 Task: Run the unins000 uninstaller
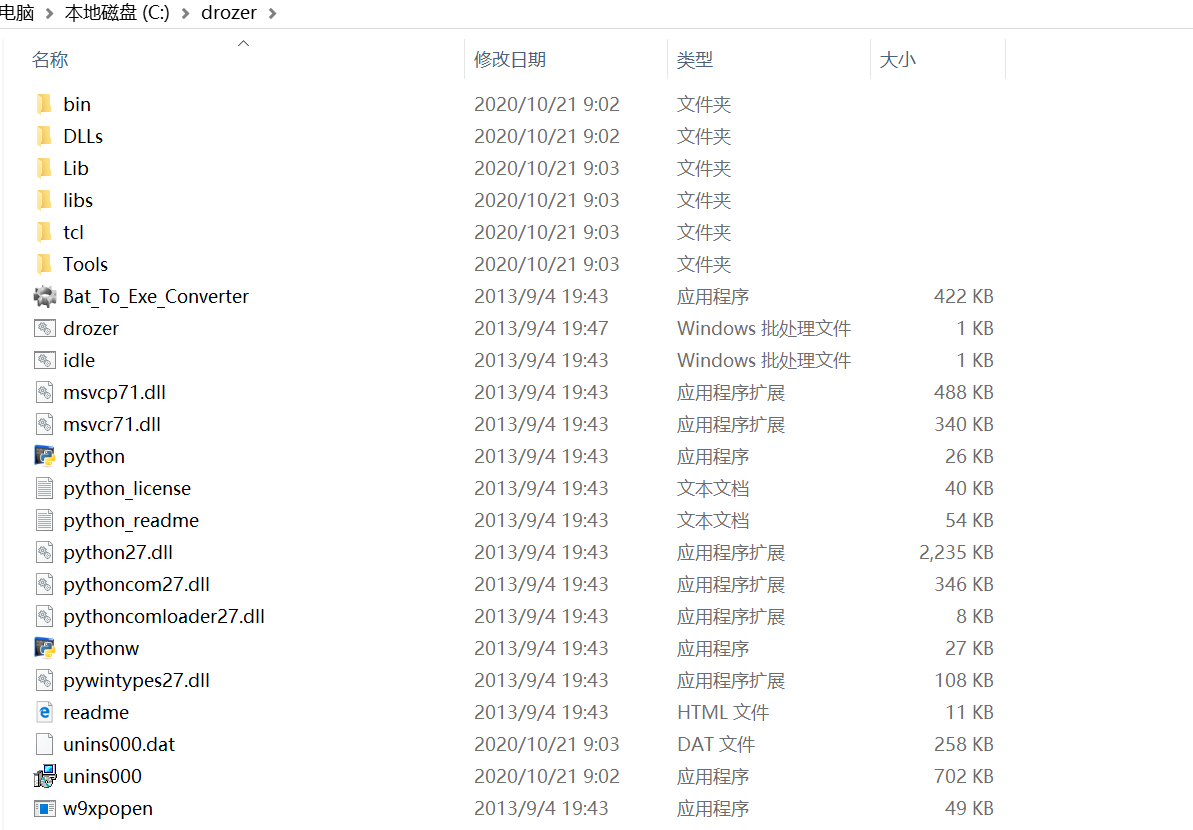(x=101, y=775)
